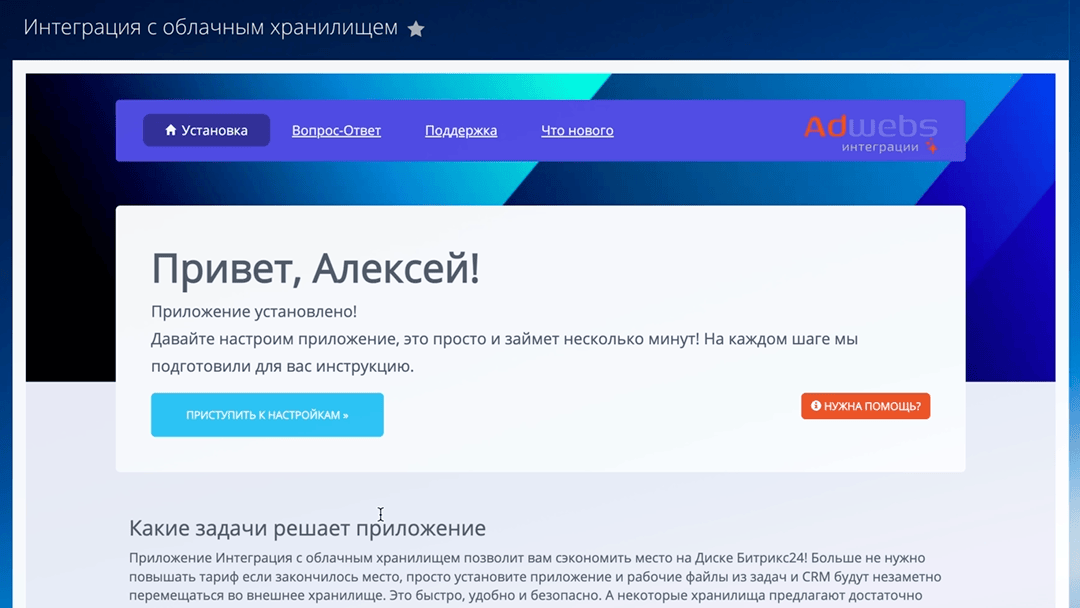Click the Привет, Алексей! heading
Screen dimensions: 1080x608
pyautogui.click(x=315, y=268)
